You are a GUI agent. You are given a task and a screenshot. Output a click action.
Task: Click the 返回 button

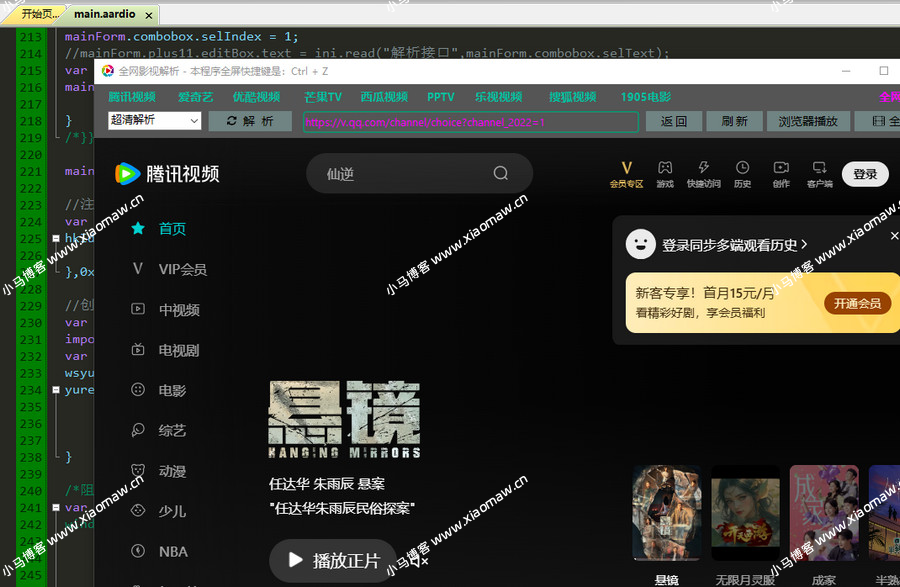pos(674,121)
